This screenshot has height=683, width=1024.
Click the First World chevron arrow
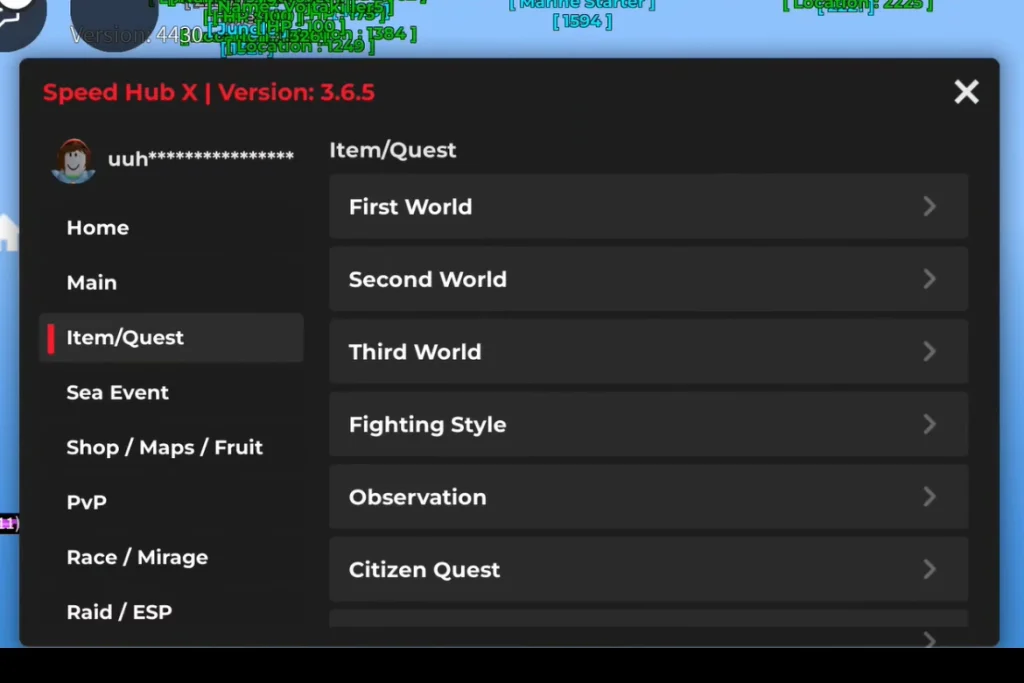point(929,206)
